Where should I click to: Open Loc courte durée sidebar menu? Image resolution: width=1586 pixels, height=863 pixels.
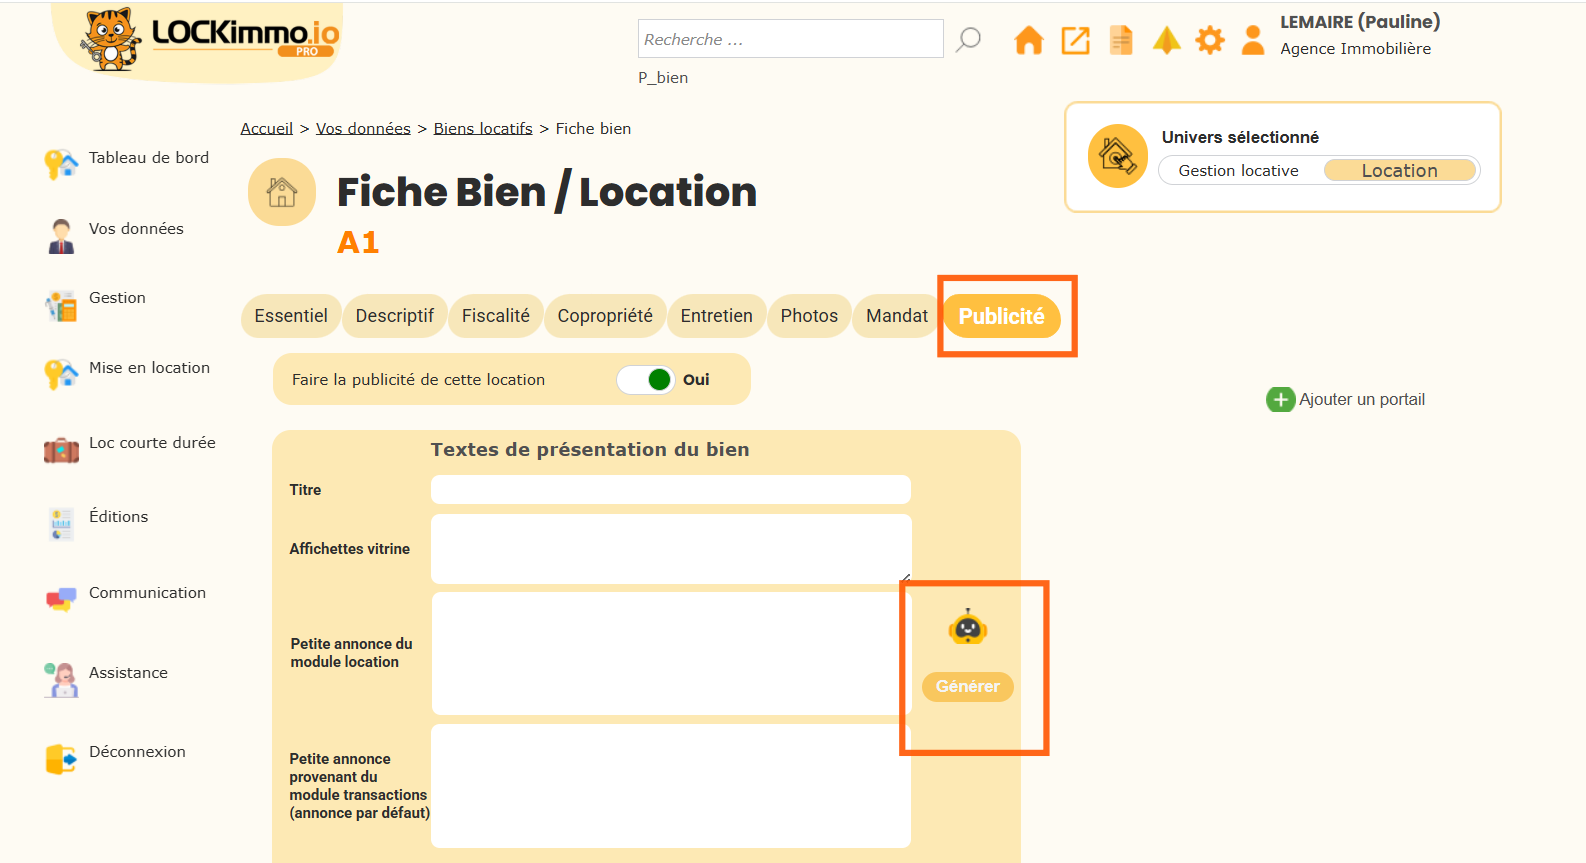tap(152, 443)
